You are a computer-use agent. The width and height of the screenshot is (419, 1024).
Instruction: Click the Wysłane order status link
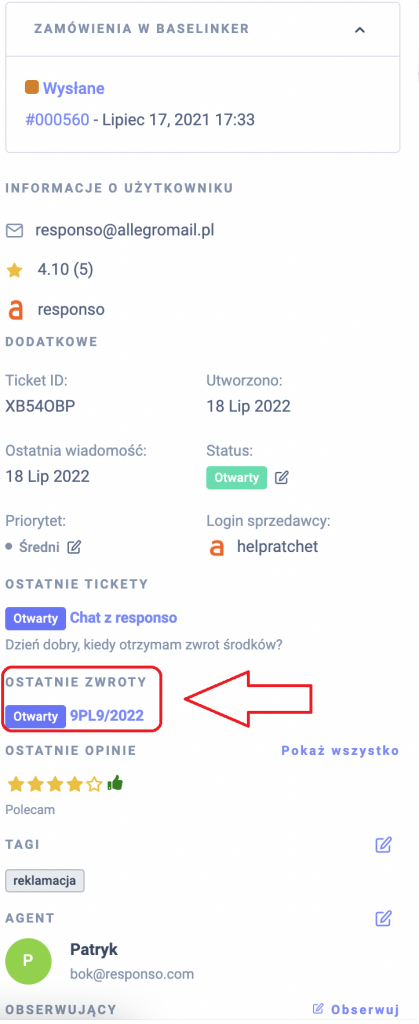[74, 88]
